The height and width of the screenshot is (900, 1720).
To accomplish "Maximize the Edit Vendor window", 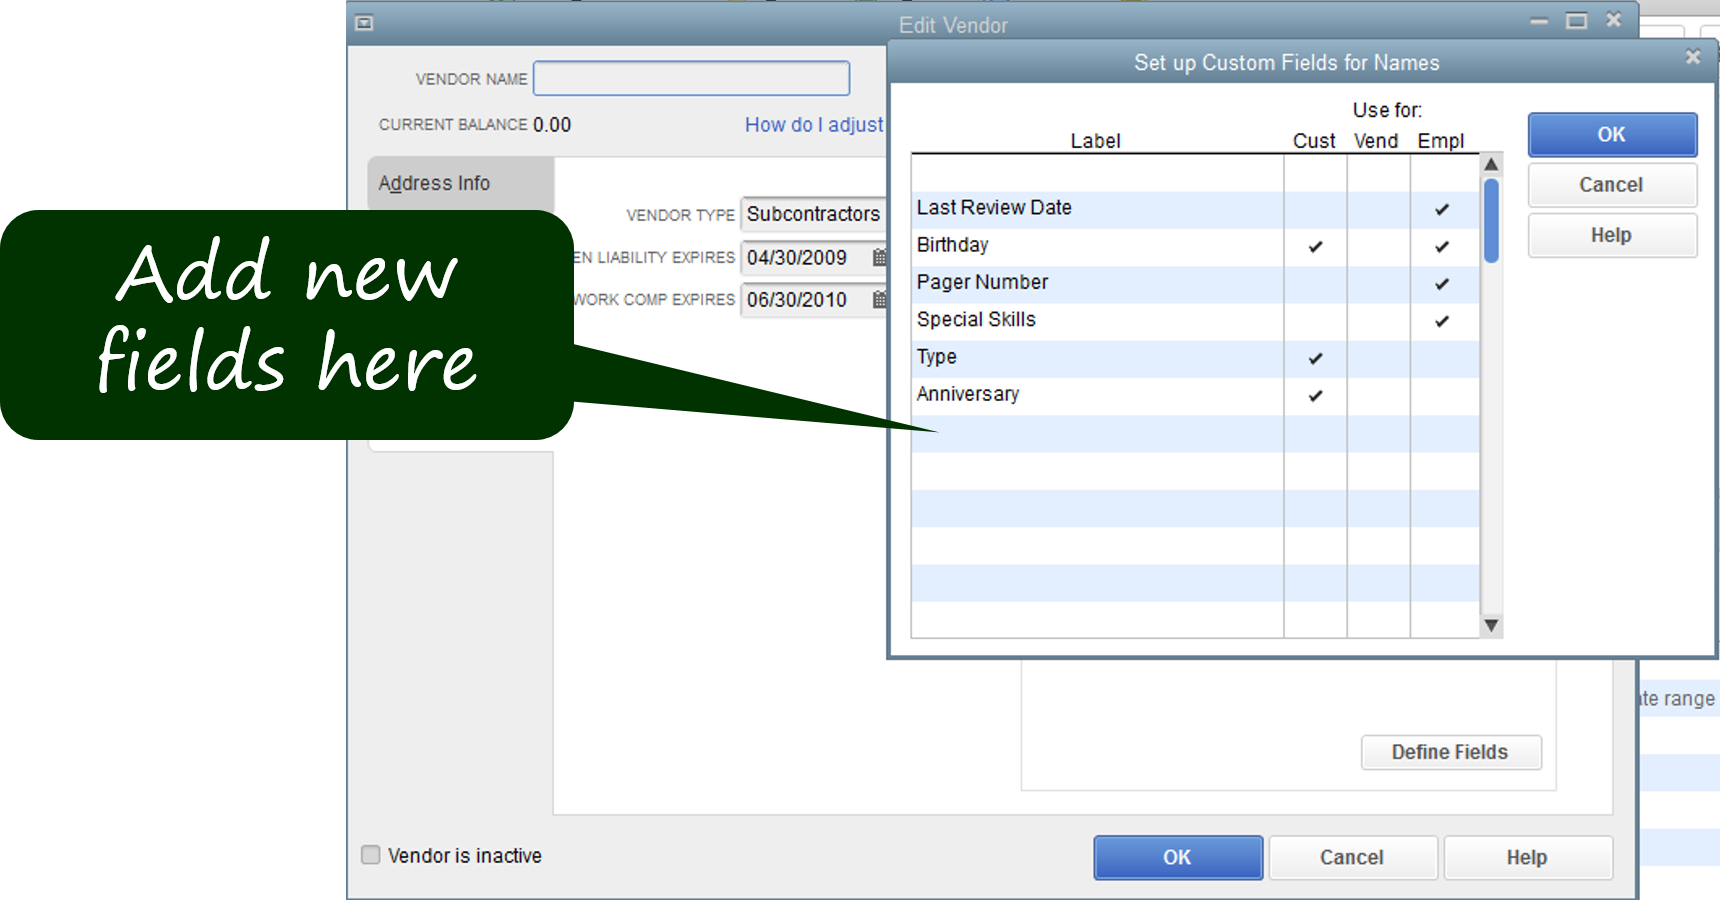I will (x=1577, y=21).
